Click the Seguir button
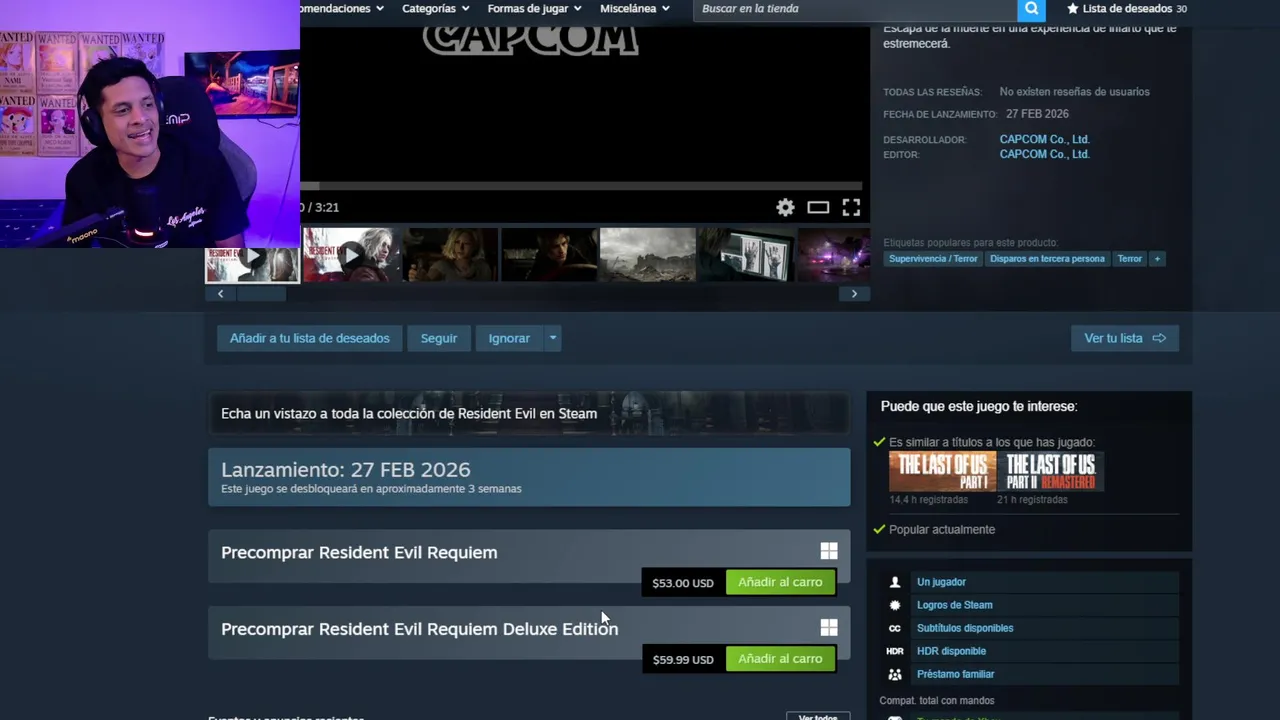 click(439, 338)
